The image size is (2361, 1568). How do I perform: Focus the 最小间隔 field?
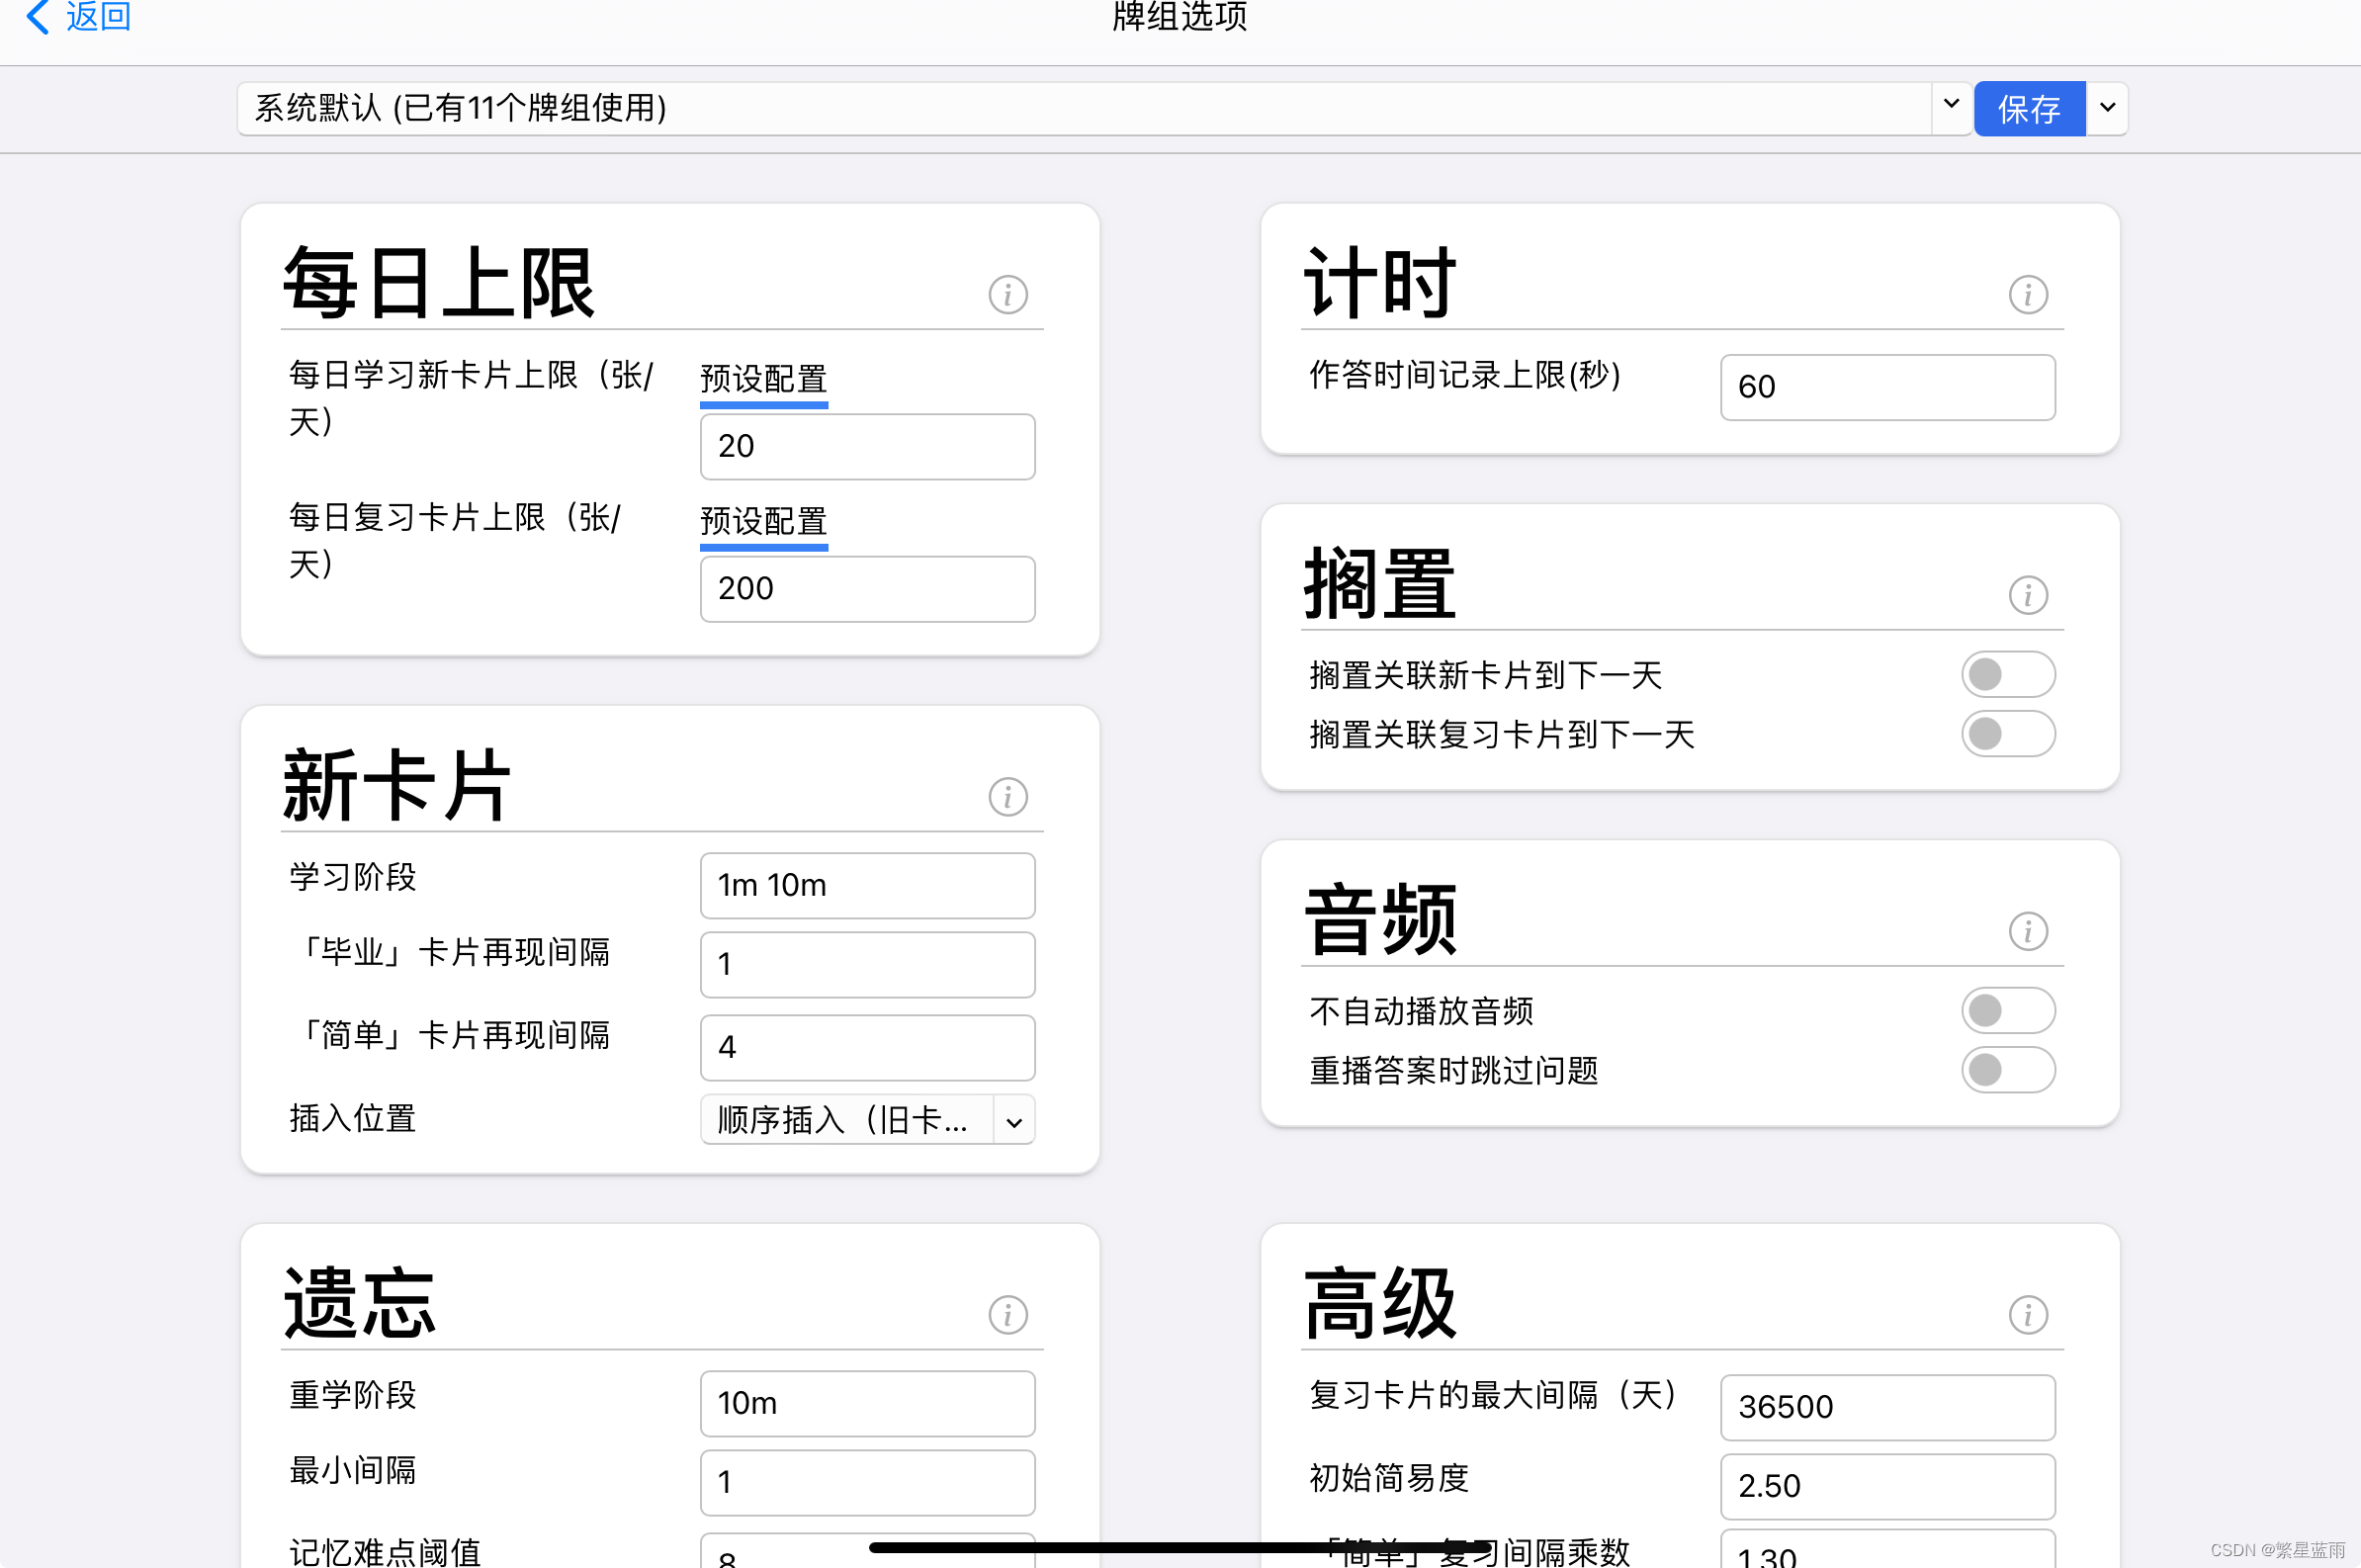(867, 1482)
